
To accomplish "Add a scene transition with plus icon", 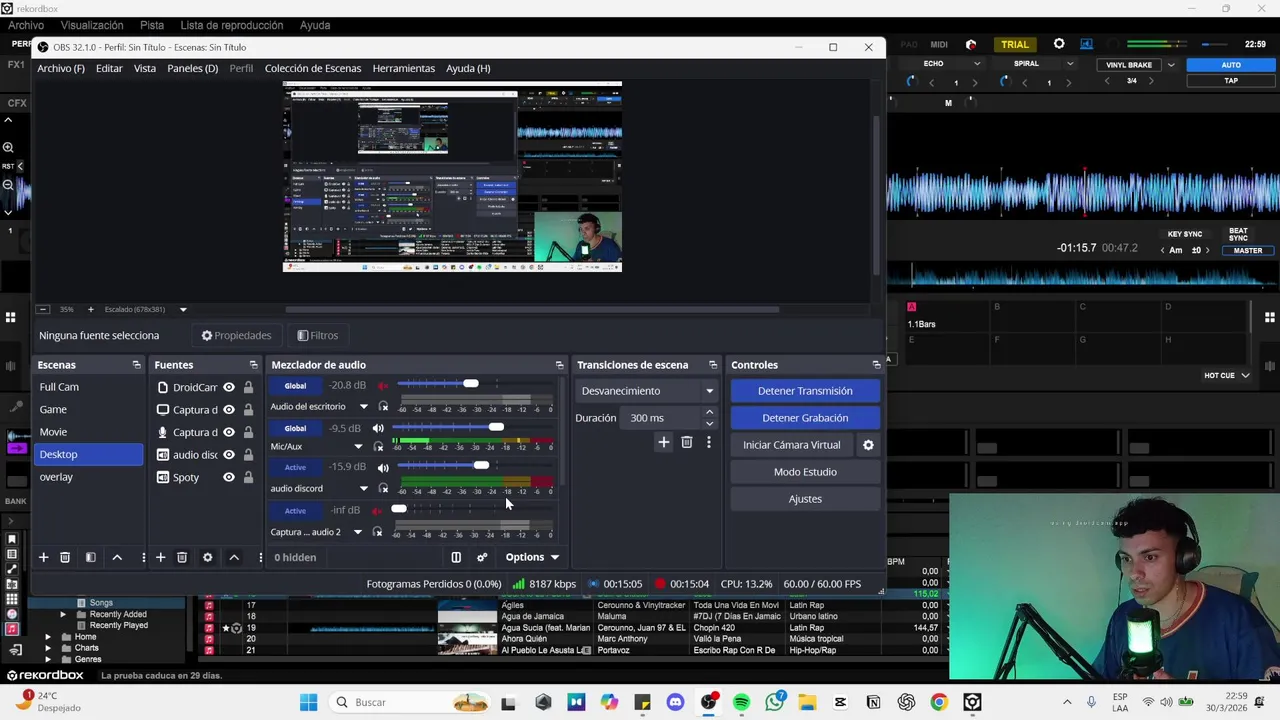I will point(663,442).
